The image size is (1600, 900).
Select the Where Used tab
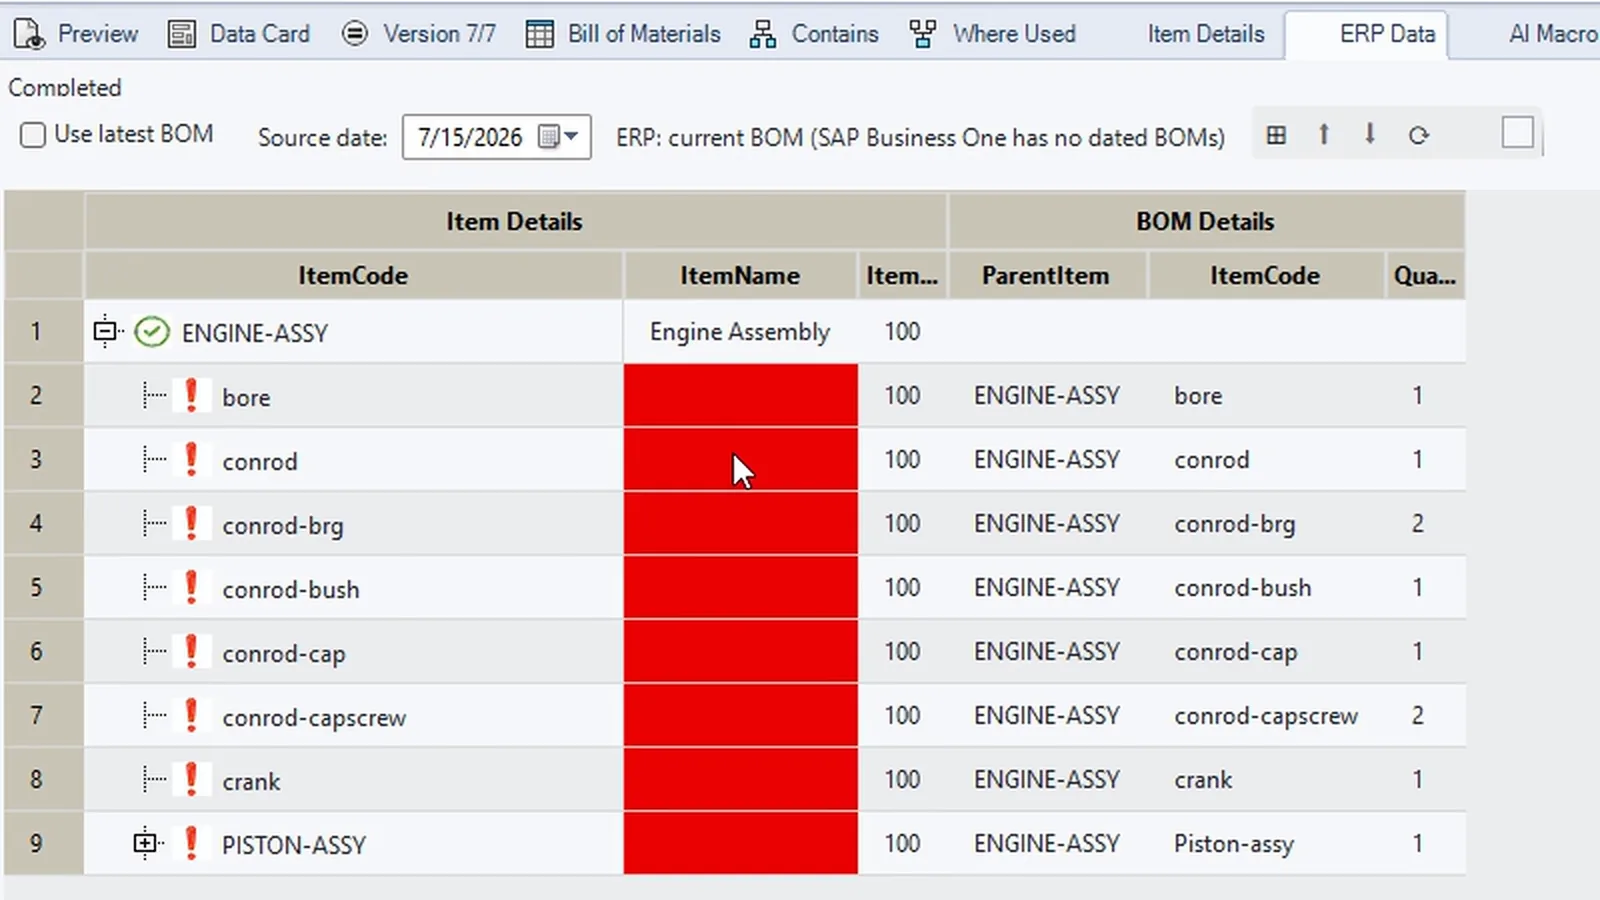point(993,34)
